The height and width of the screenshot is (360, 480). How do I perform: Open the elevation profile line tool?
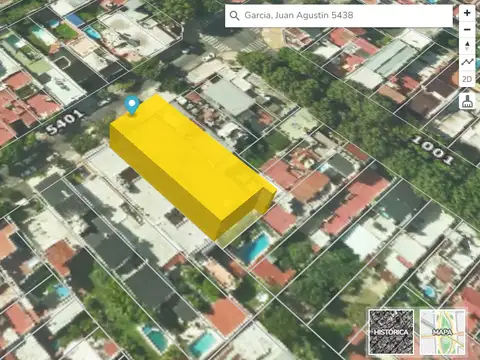[x=467, y=62]
